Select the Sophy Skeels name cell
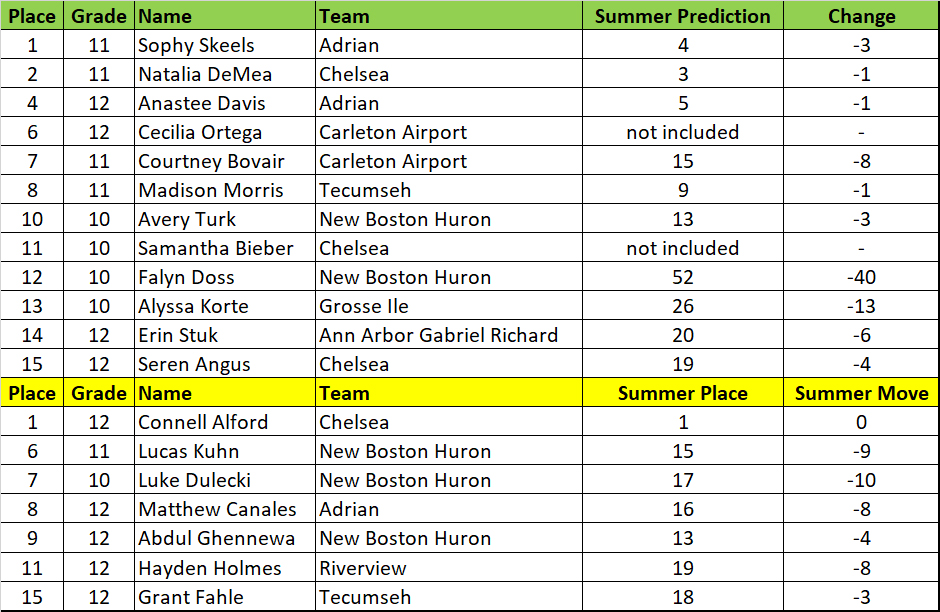The height and width of the screenshot is (612, 940). tap(196, 45)
